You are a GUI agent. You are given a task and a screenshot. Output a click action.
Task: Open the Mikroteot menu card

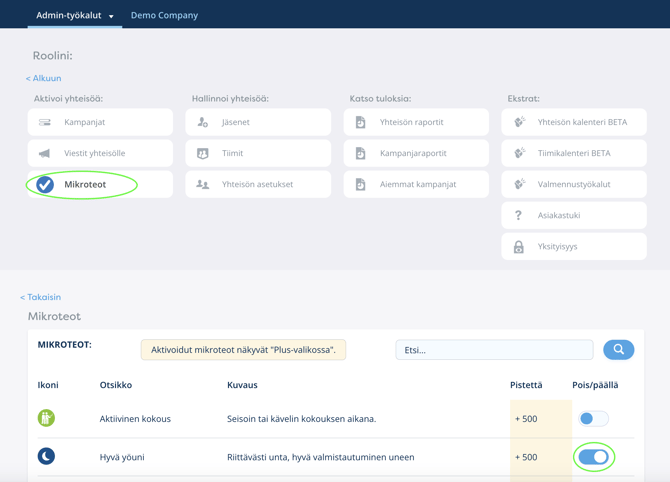pos(100,185)
